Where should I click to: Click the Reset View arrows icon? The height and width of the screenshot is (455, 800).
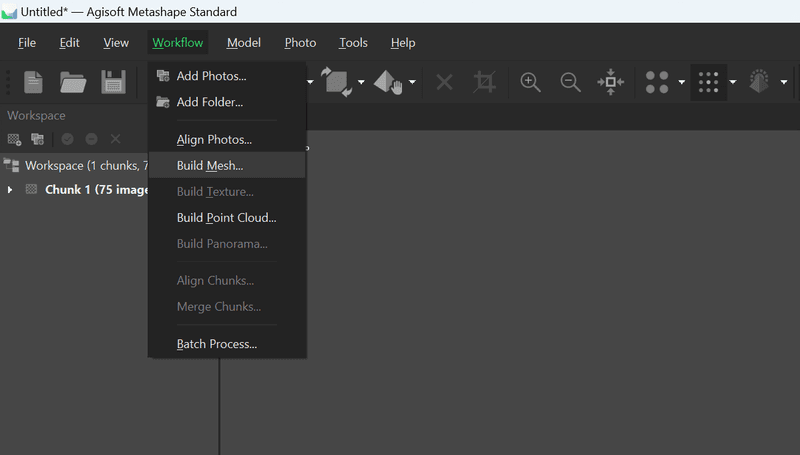pyautogui.click(x=611, y=82)
